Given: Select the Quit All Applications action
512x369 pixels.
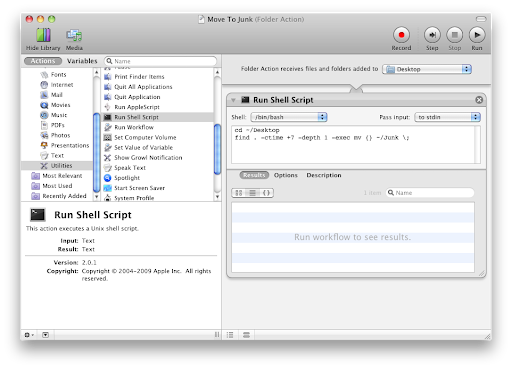Looking at the screenshot, I should tap(143, 87).
